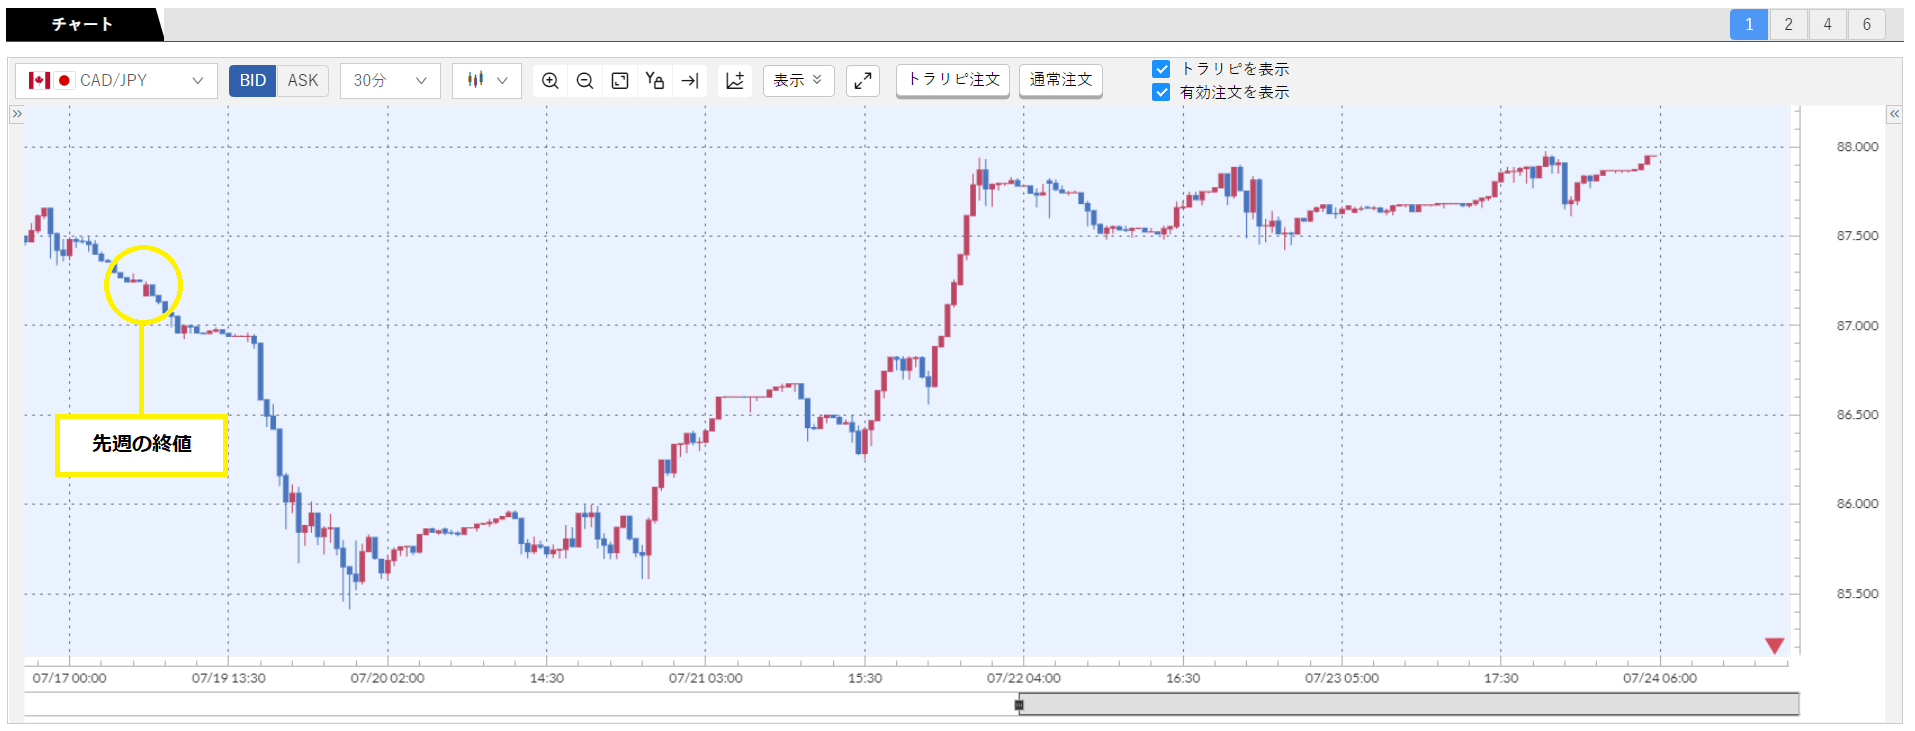Click the 07/23 05:00 time axis label
The width and height of the screenshot is (1915, 731).
coord(1342,678)
